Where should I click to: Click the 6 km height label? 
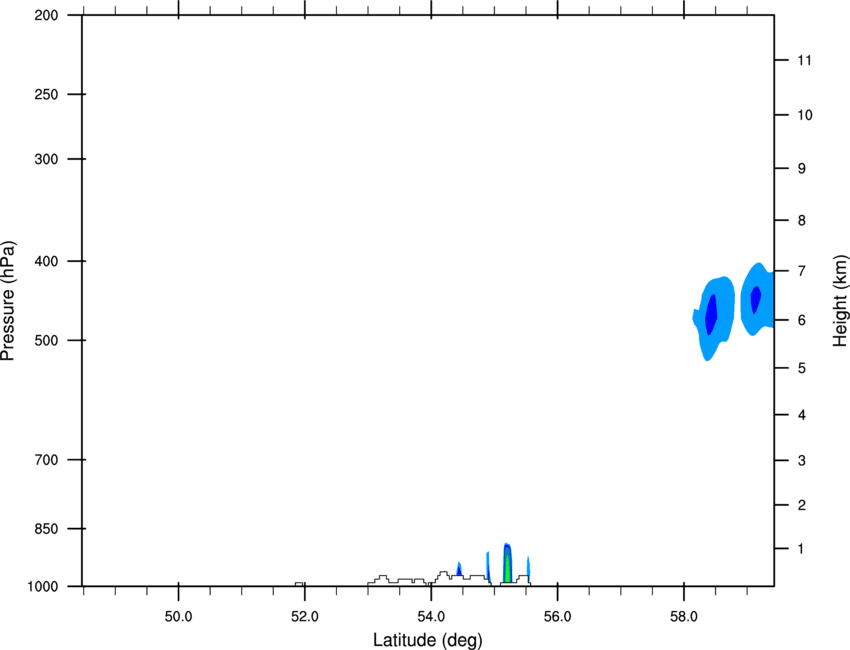pyautogui.click(x=802, y=320)
